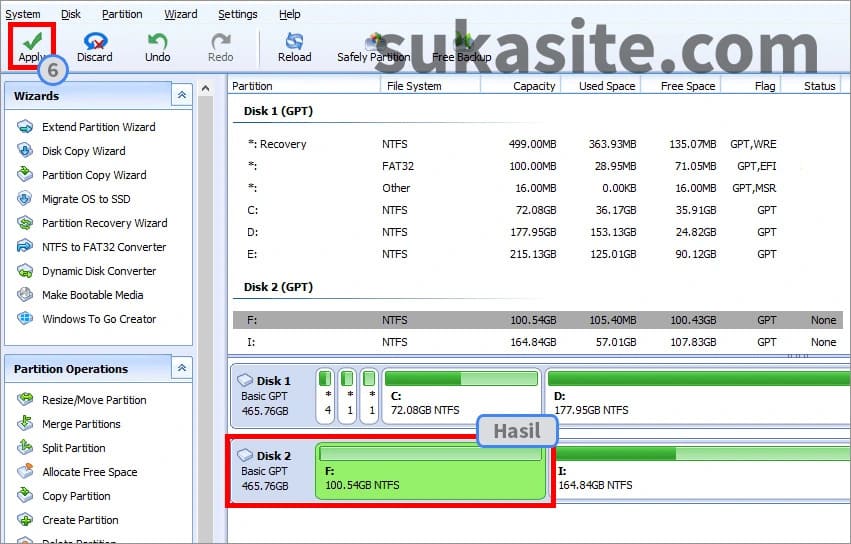This screenshot has width=851, height=544.
Task: Open Free Backup tool
Action: (x=462, y=47)
